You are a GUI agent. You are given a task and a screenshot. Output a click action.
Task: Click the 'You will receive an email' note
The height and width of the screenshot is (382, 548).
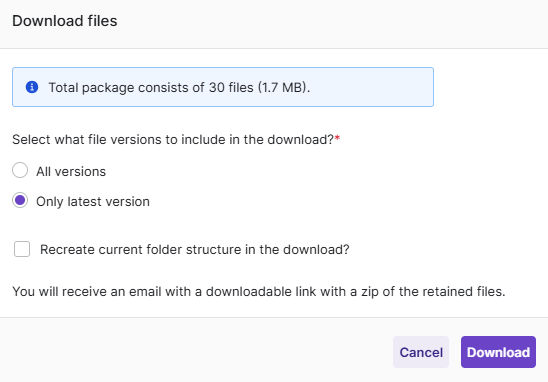click(259, 291)
